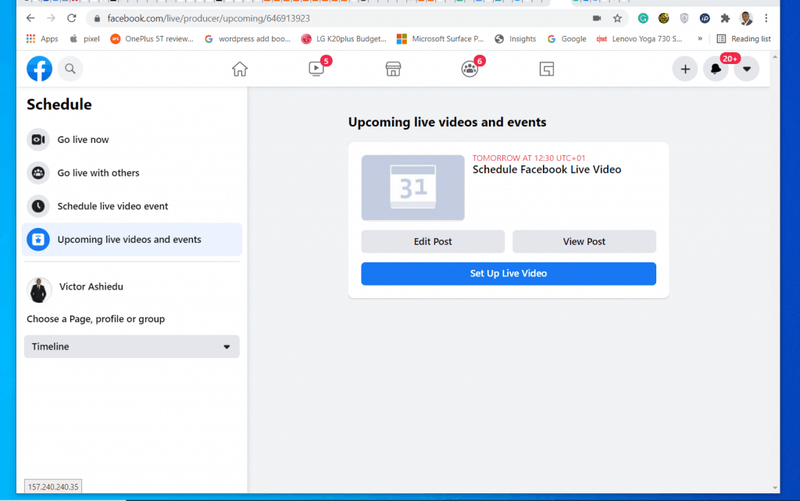Open the Marketplace storefront icon
The width and height of the screenshot is (800, 501).
point(393,69)
